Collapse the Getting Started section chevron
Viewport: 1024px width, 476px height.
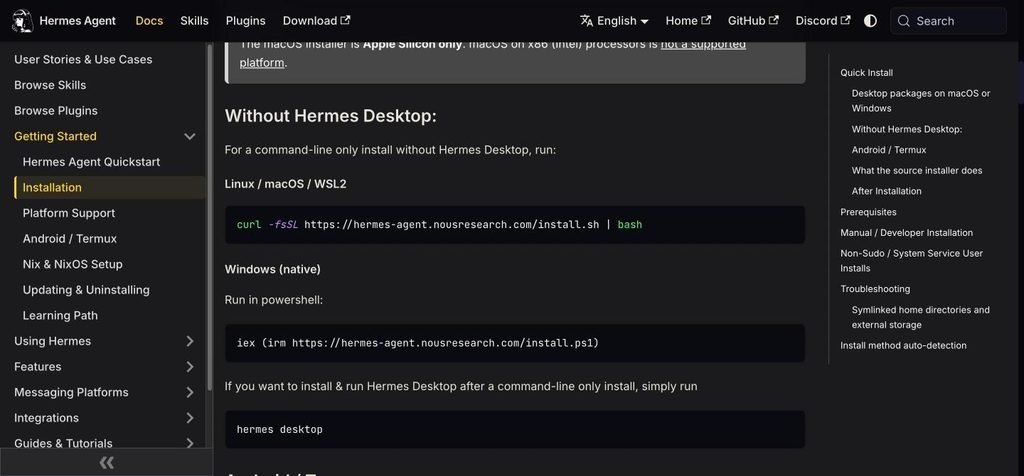click(189, 136)
